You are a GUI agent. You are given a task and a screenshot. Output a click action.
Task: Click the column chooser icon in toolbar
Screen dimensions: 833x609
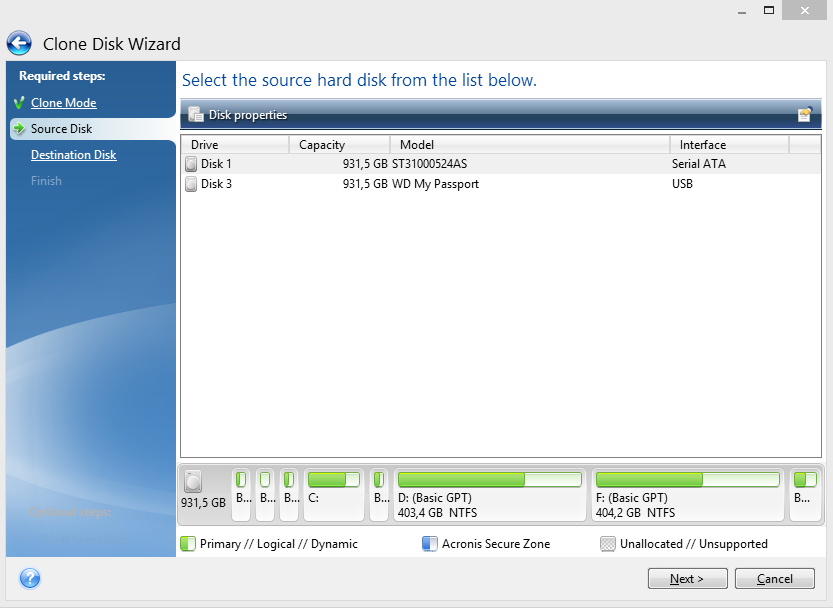[x=804, y=115]
